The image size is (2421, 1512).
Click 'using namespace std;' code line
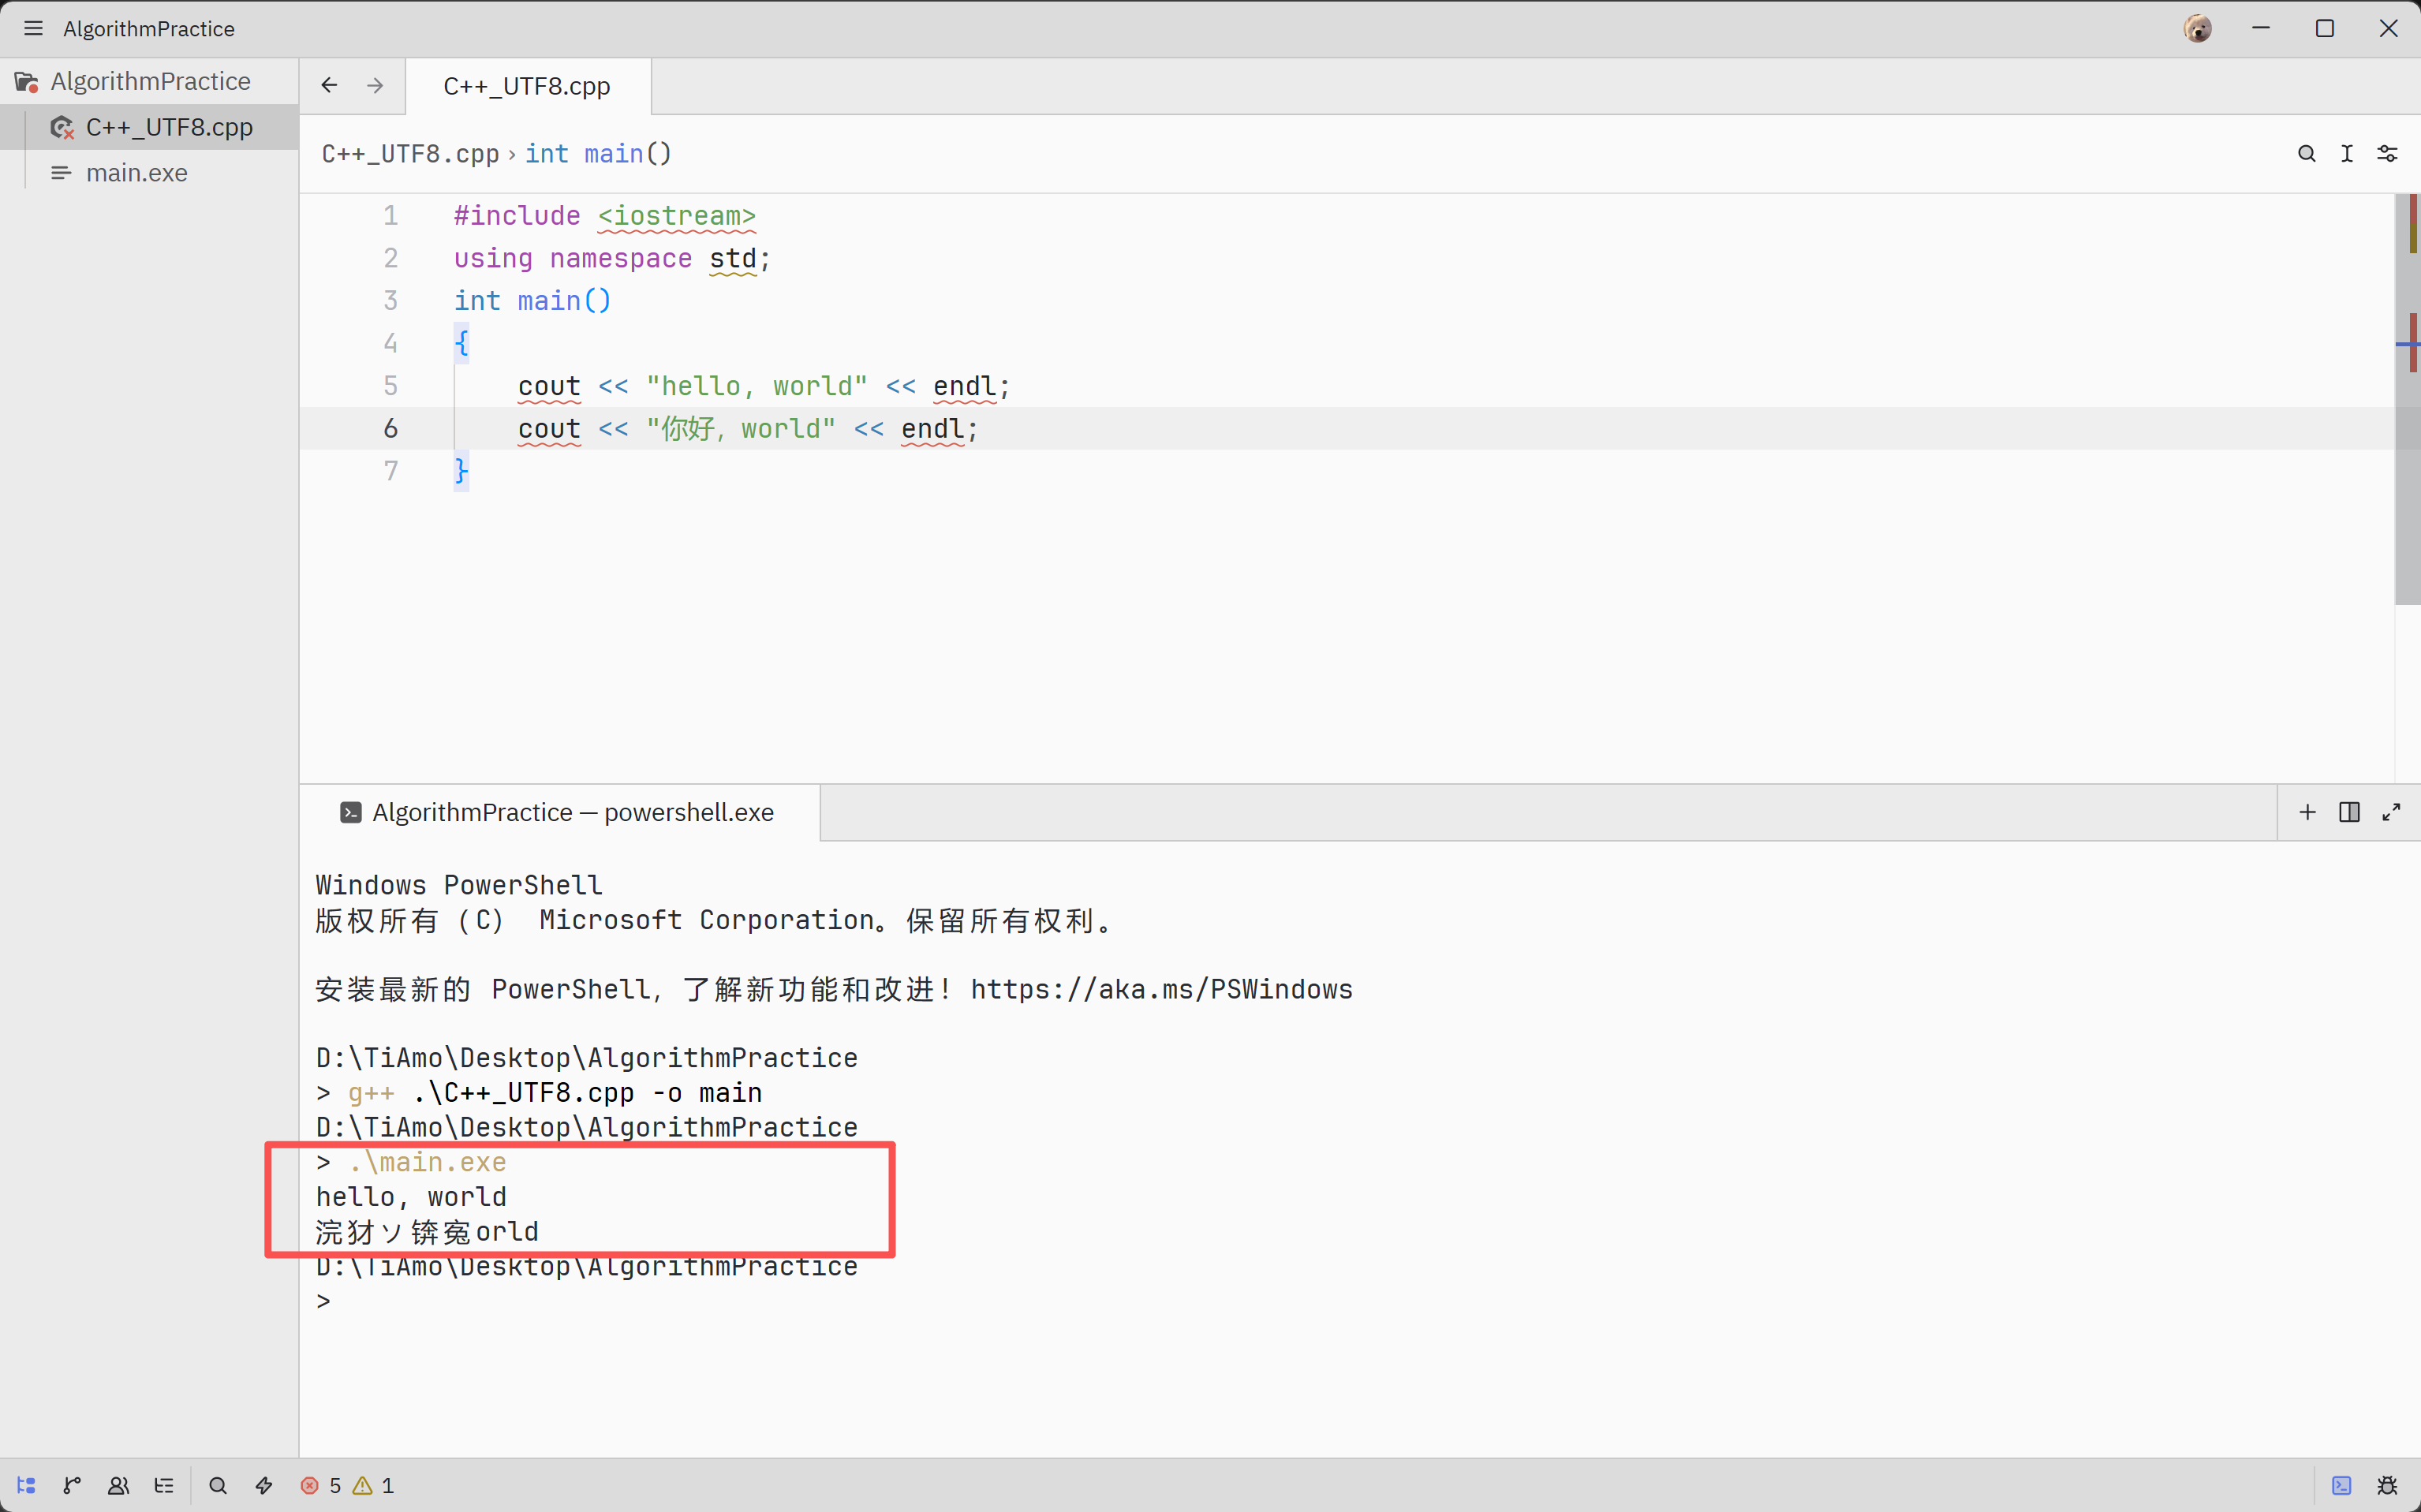click(x=612, y=259)
